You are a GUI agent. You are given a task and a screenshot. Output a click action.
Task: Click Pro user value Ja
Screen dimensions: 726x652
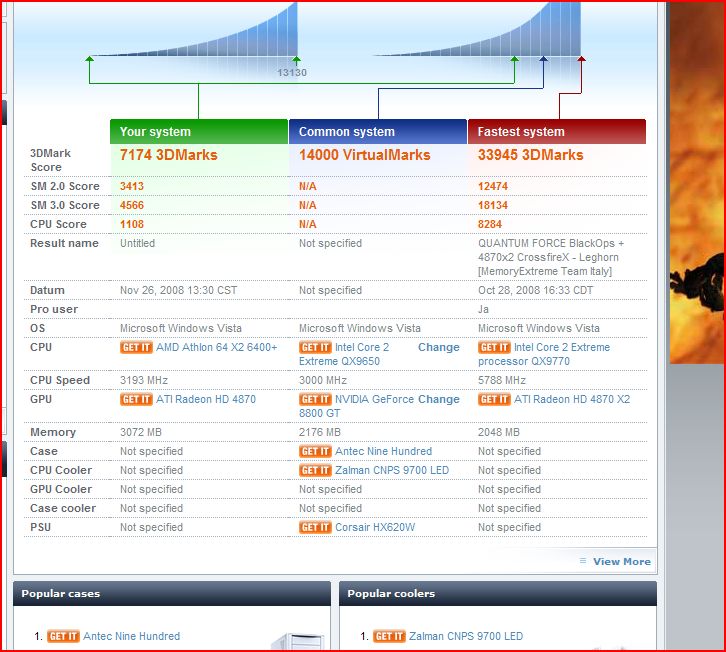coord(483,309)
